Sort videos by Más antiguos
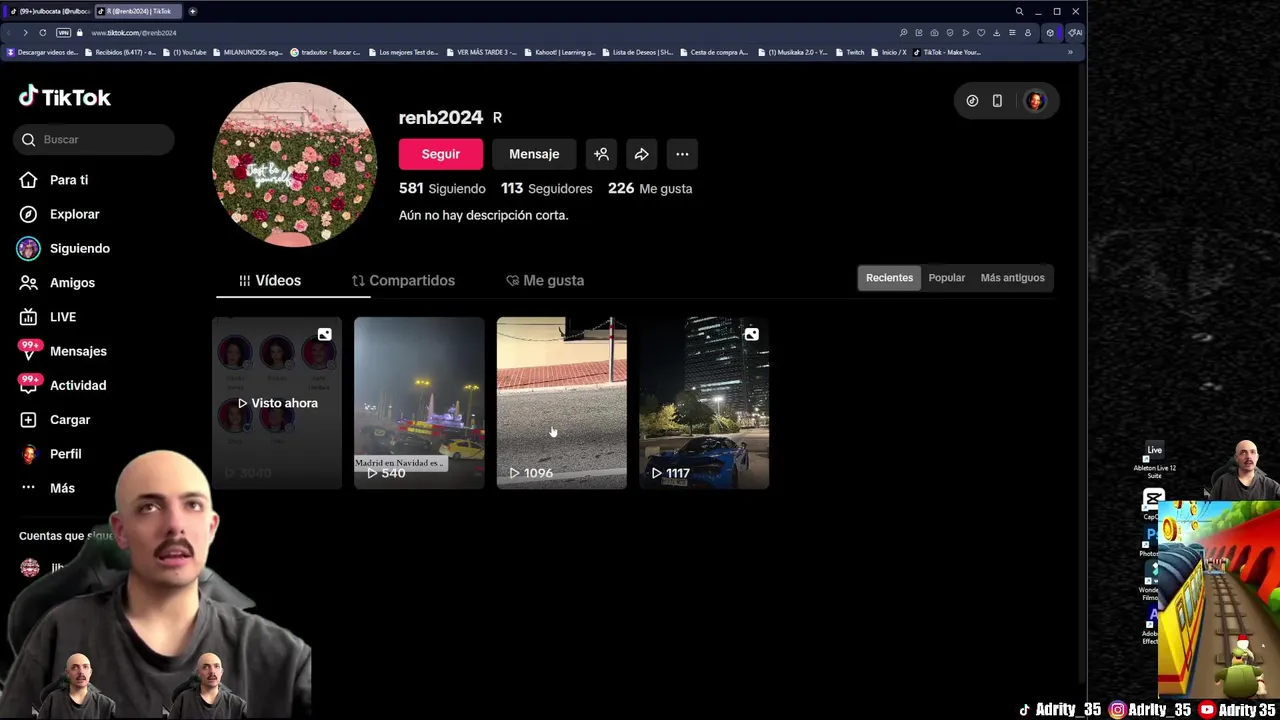 point(1012,278)
